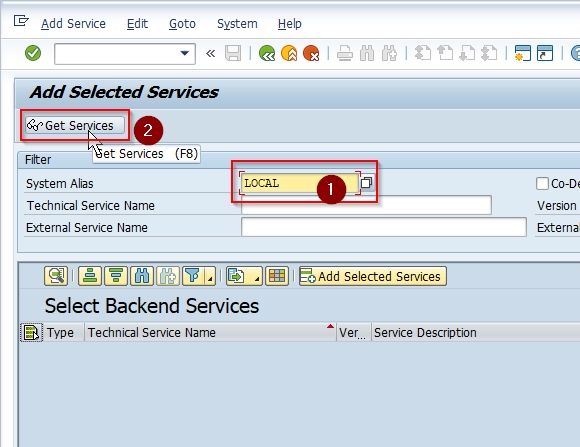Open value help next to System Alias
Screen dimensions: 580x447
pyautogui.click(x=367, y=183)
